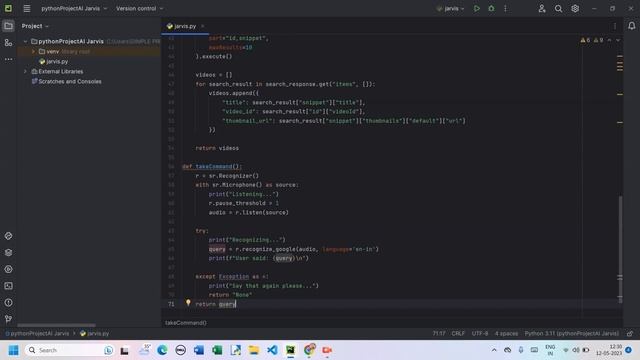Open Chrome from taskbar
Screen dimensions: 640x360
[x=309, y=350]
